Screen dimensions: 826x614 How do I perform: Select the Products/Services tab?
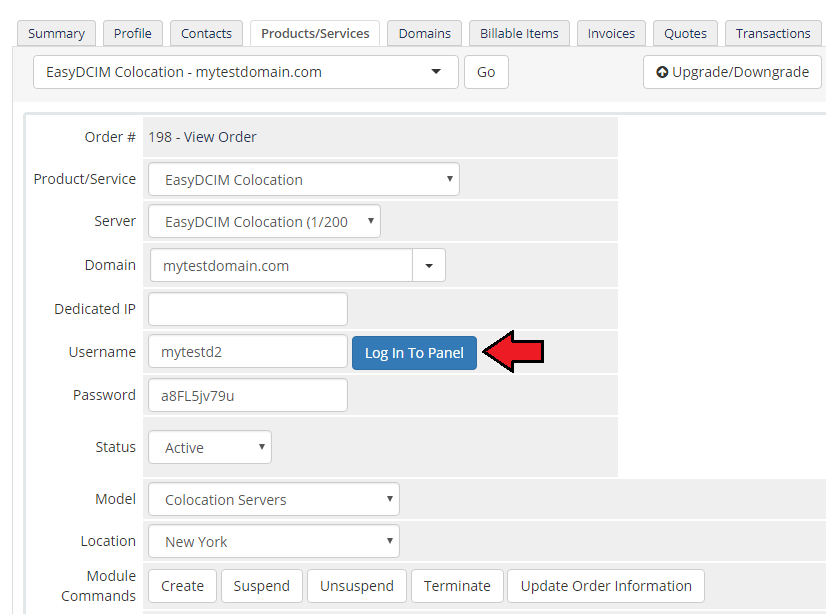point(315,33)
